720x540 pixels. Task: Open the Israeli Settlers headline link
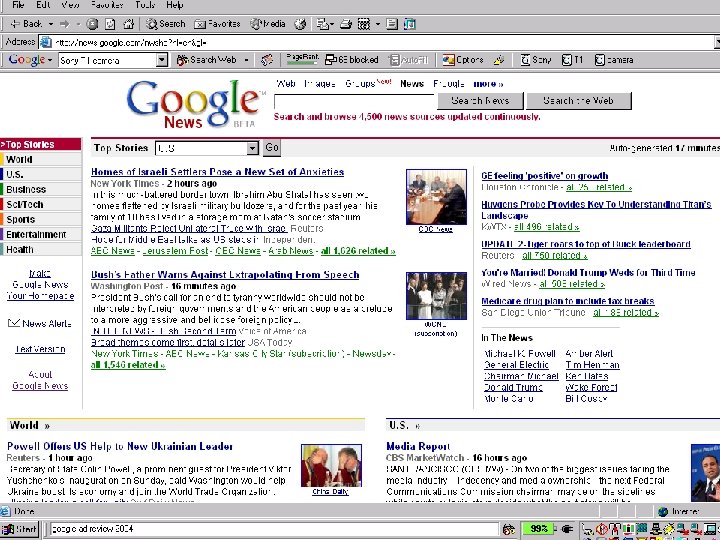pos(217,172)
